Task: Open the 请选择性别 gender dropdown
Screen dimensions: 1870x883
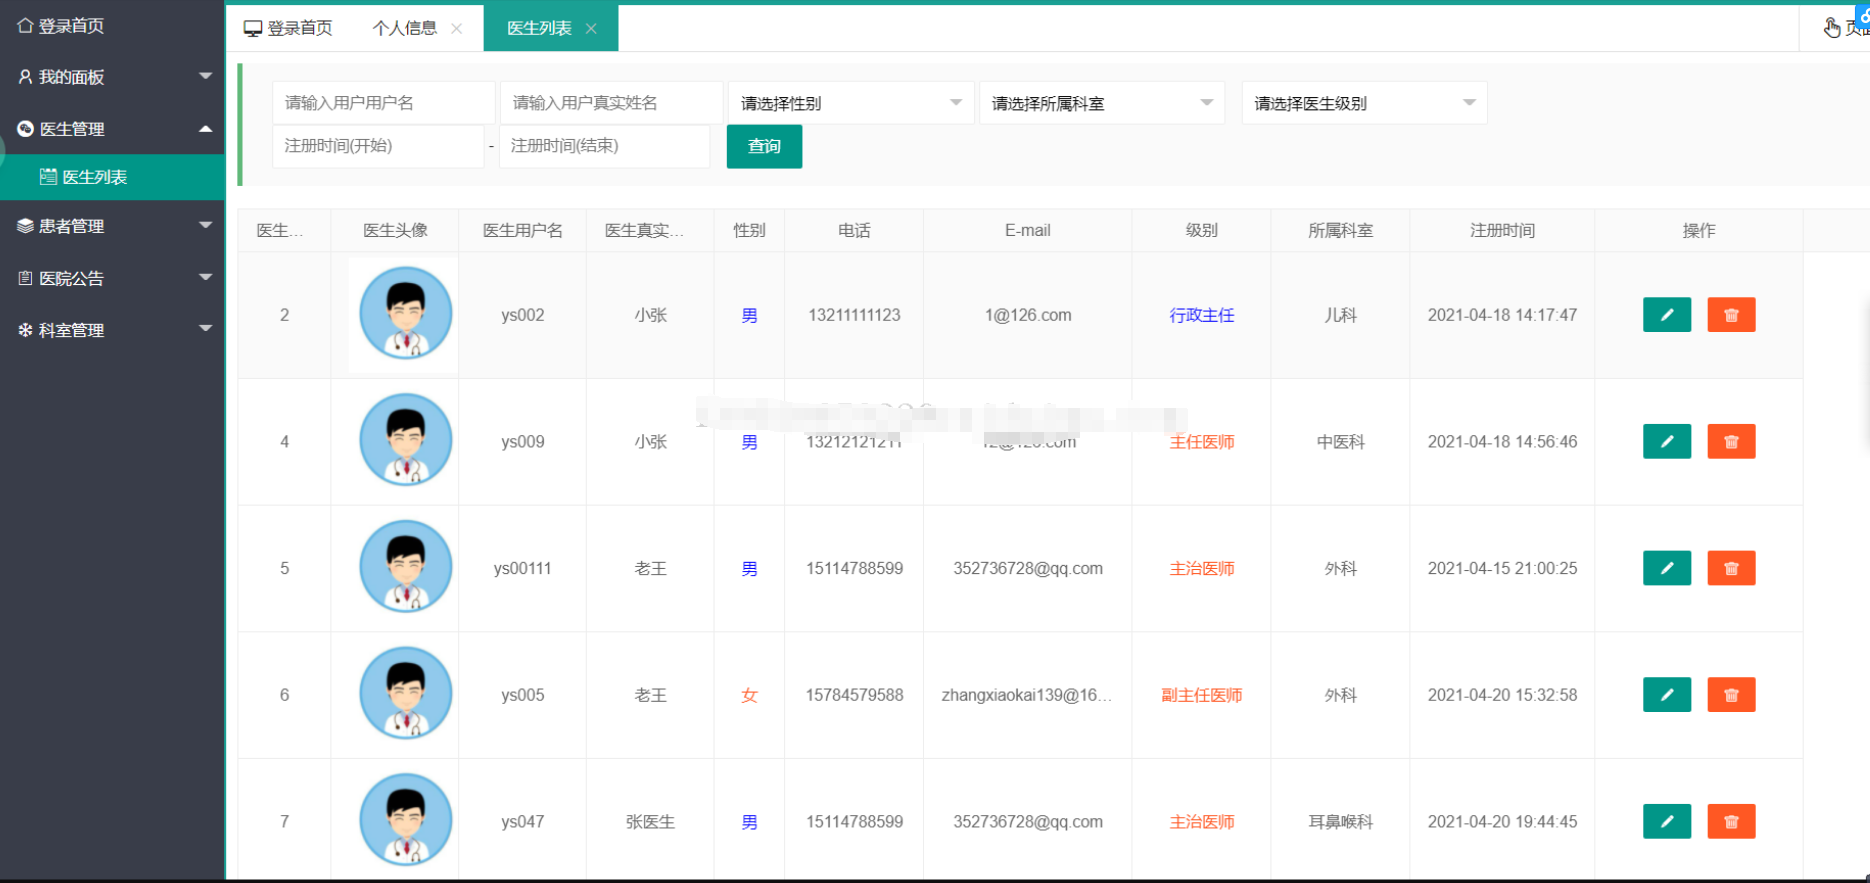Action: (851, 103)
